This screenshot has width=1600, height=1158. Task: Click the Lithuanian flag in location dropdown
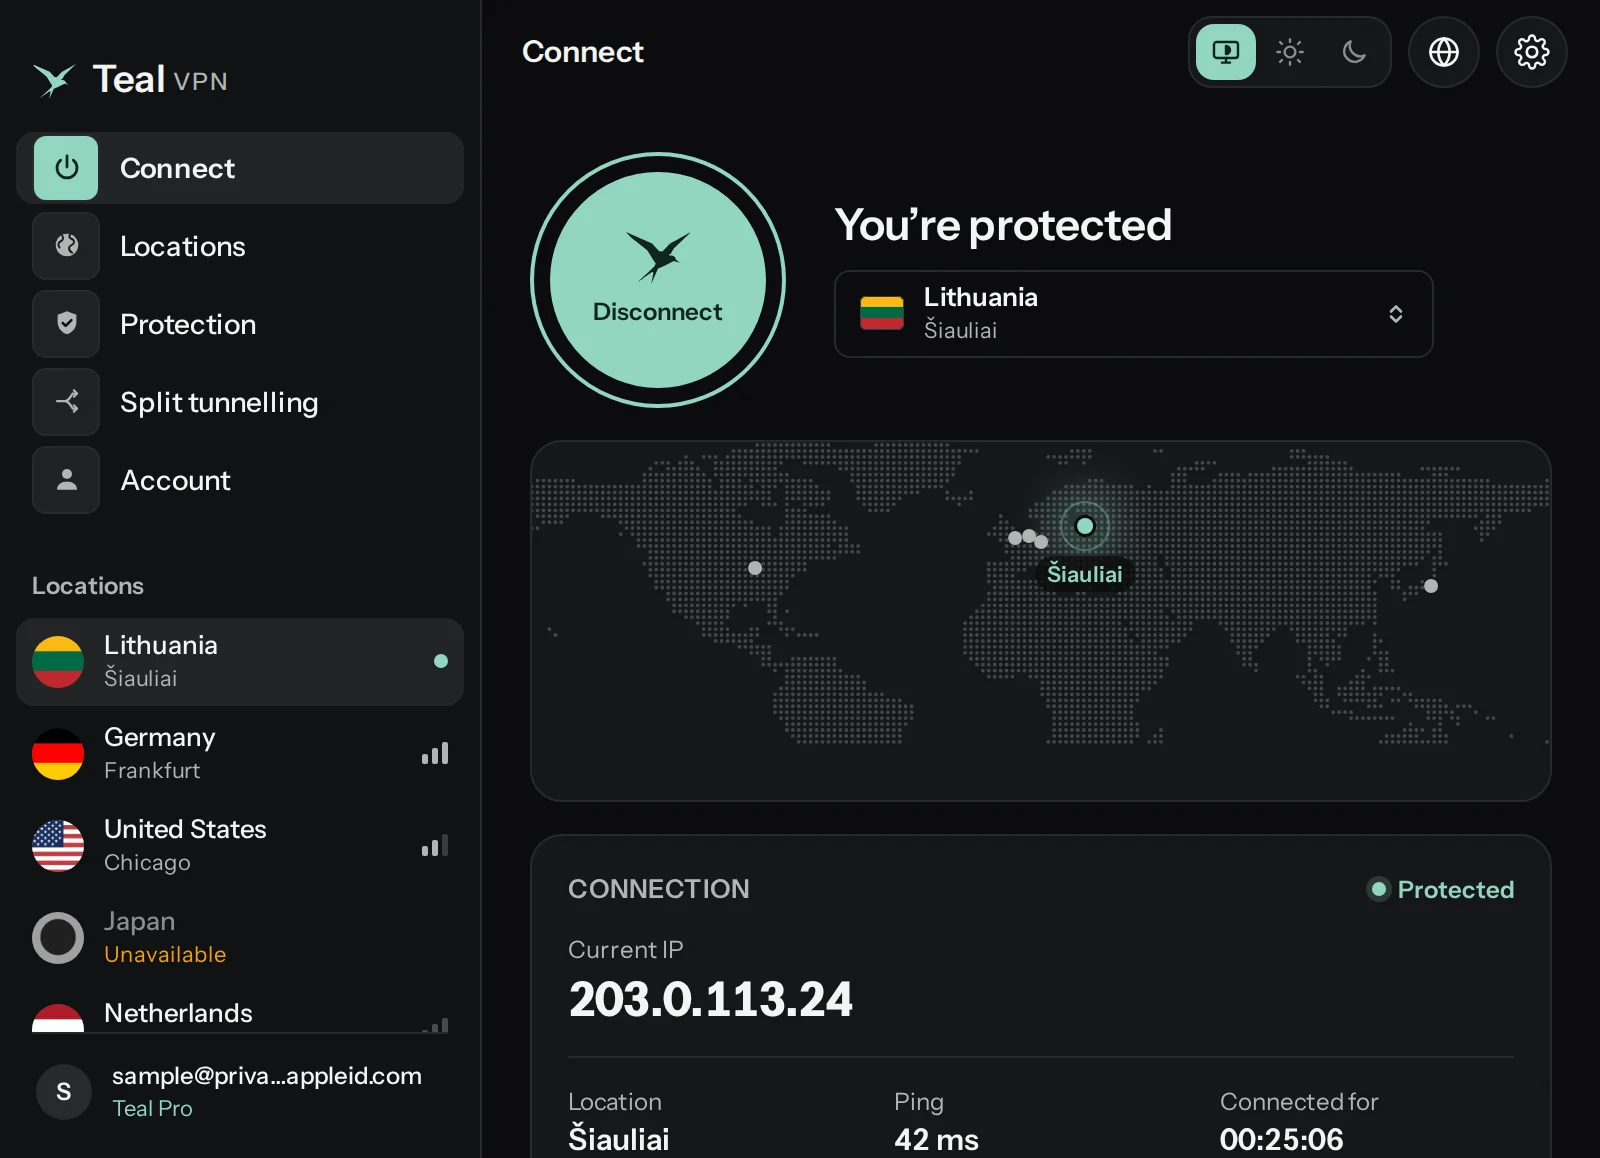pyautogui.click(x=882, y=313)
